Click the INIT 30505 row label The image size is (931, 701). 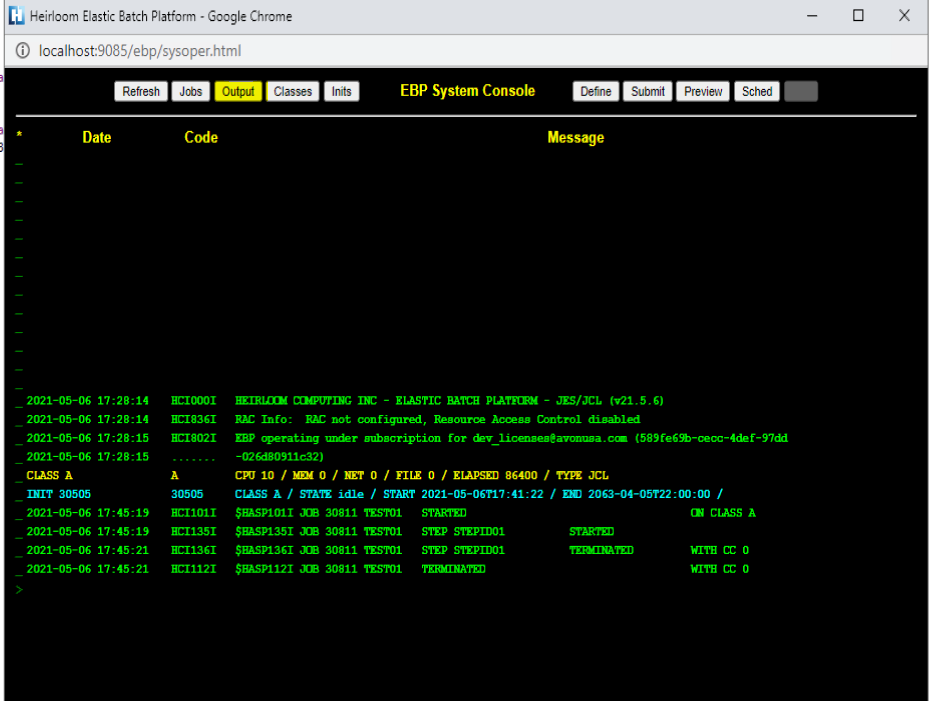click(x=59, y=494)
